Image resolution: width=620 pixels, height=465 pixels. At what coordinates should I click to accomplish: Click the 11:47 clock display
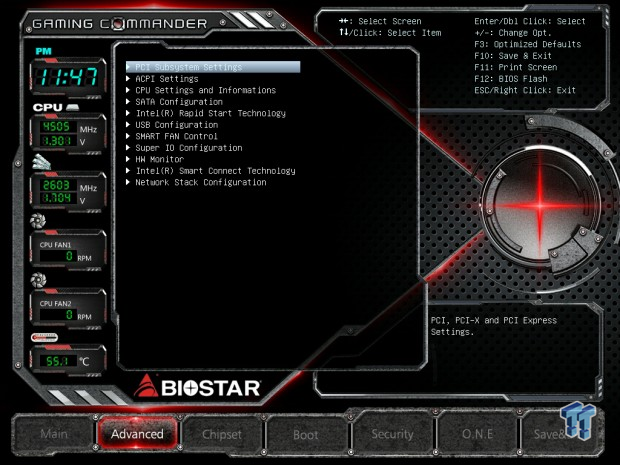point(68,77)
